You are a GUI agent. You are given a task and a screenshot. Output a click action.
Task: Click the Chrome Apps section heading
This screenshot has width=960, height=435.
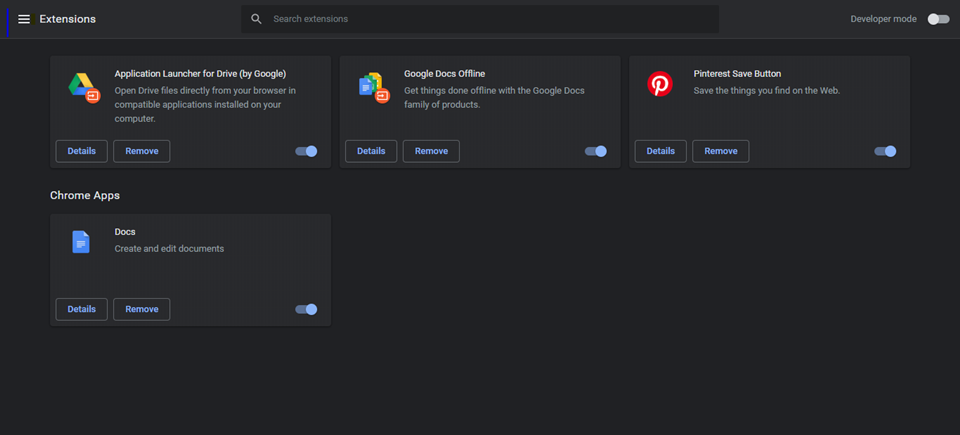pyautogui.click(x=84, y=195)
